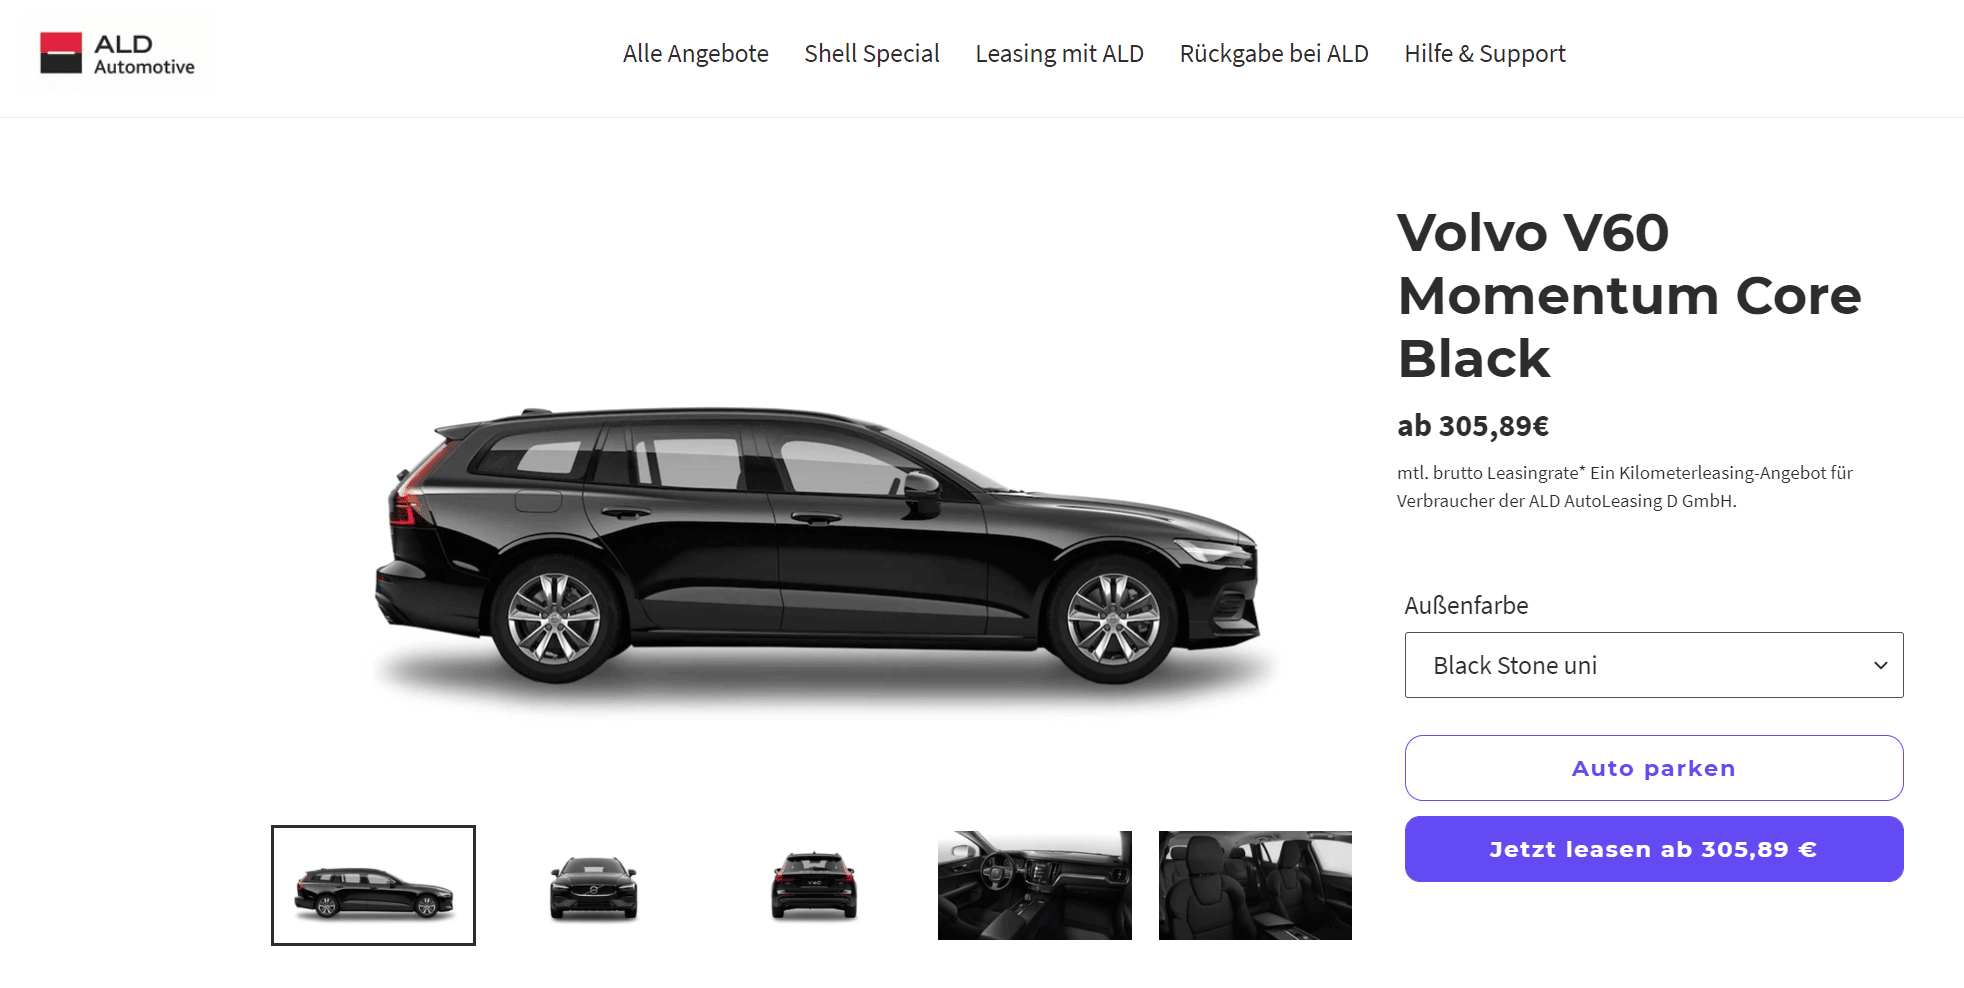
Task: Click the Auto parken button
Action: tap(1654, 768)
